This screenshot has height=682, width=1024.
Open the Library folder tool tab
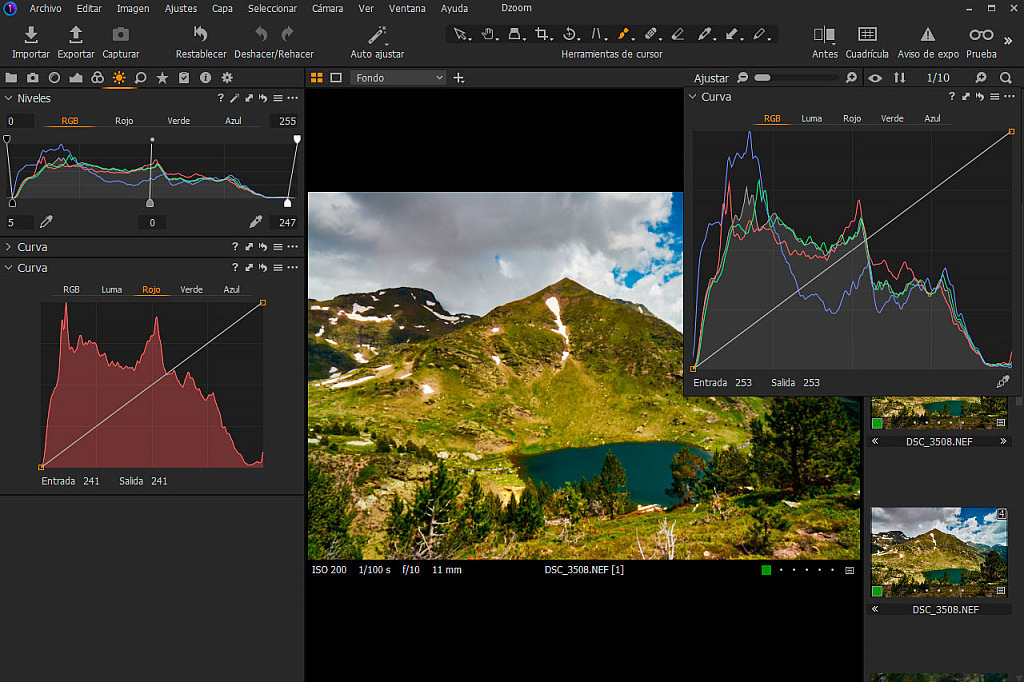pos(12,77)
